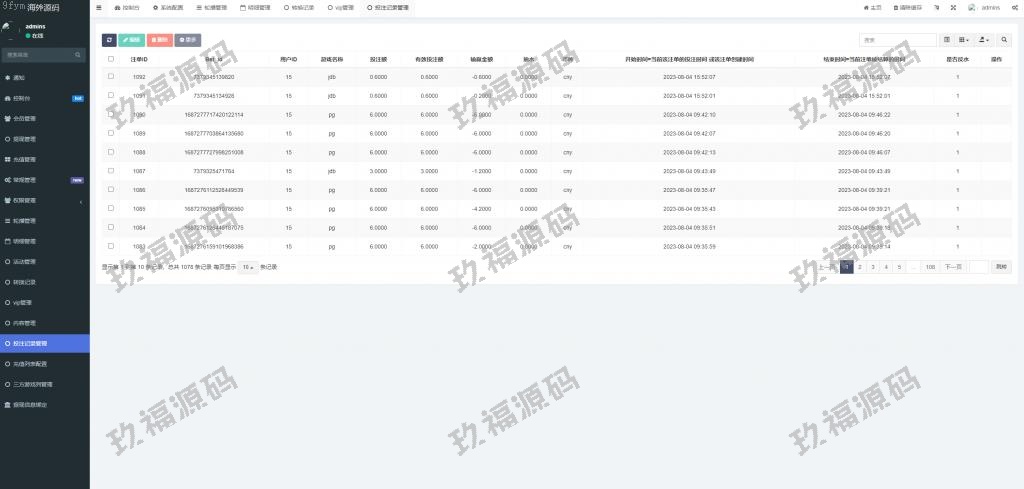
Task: Open the columns visibility dropdown
Action: point(964,40)
